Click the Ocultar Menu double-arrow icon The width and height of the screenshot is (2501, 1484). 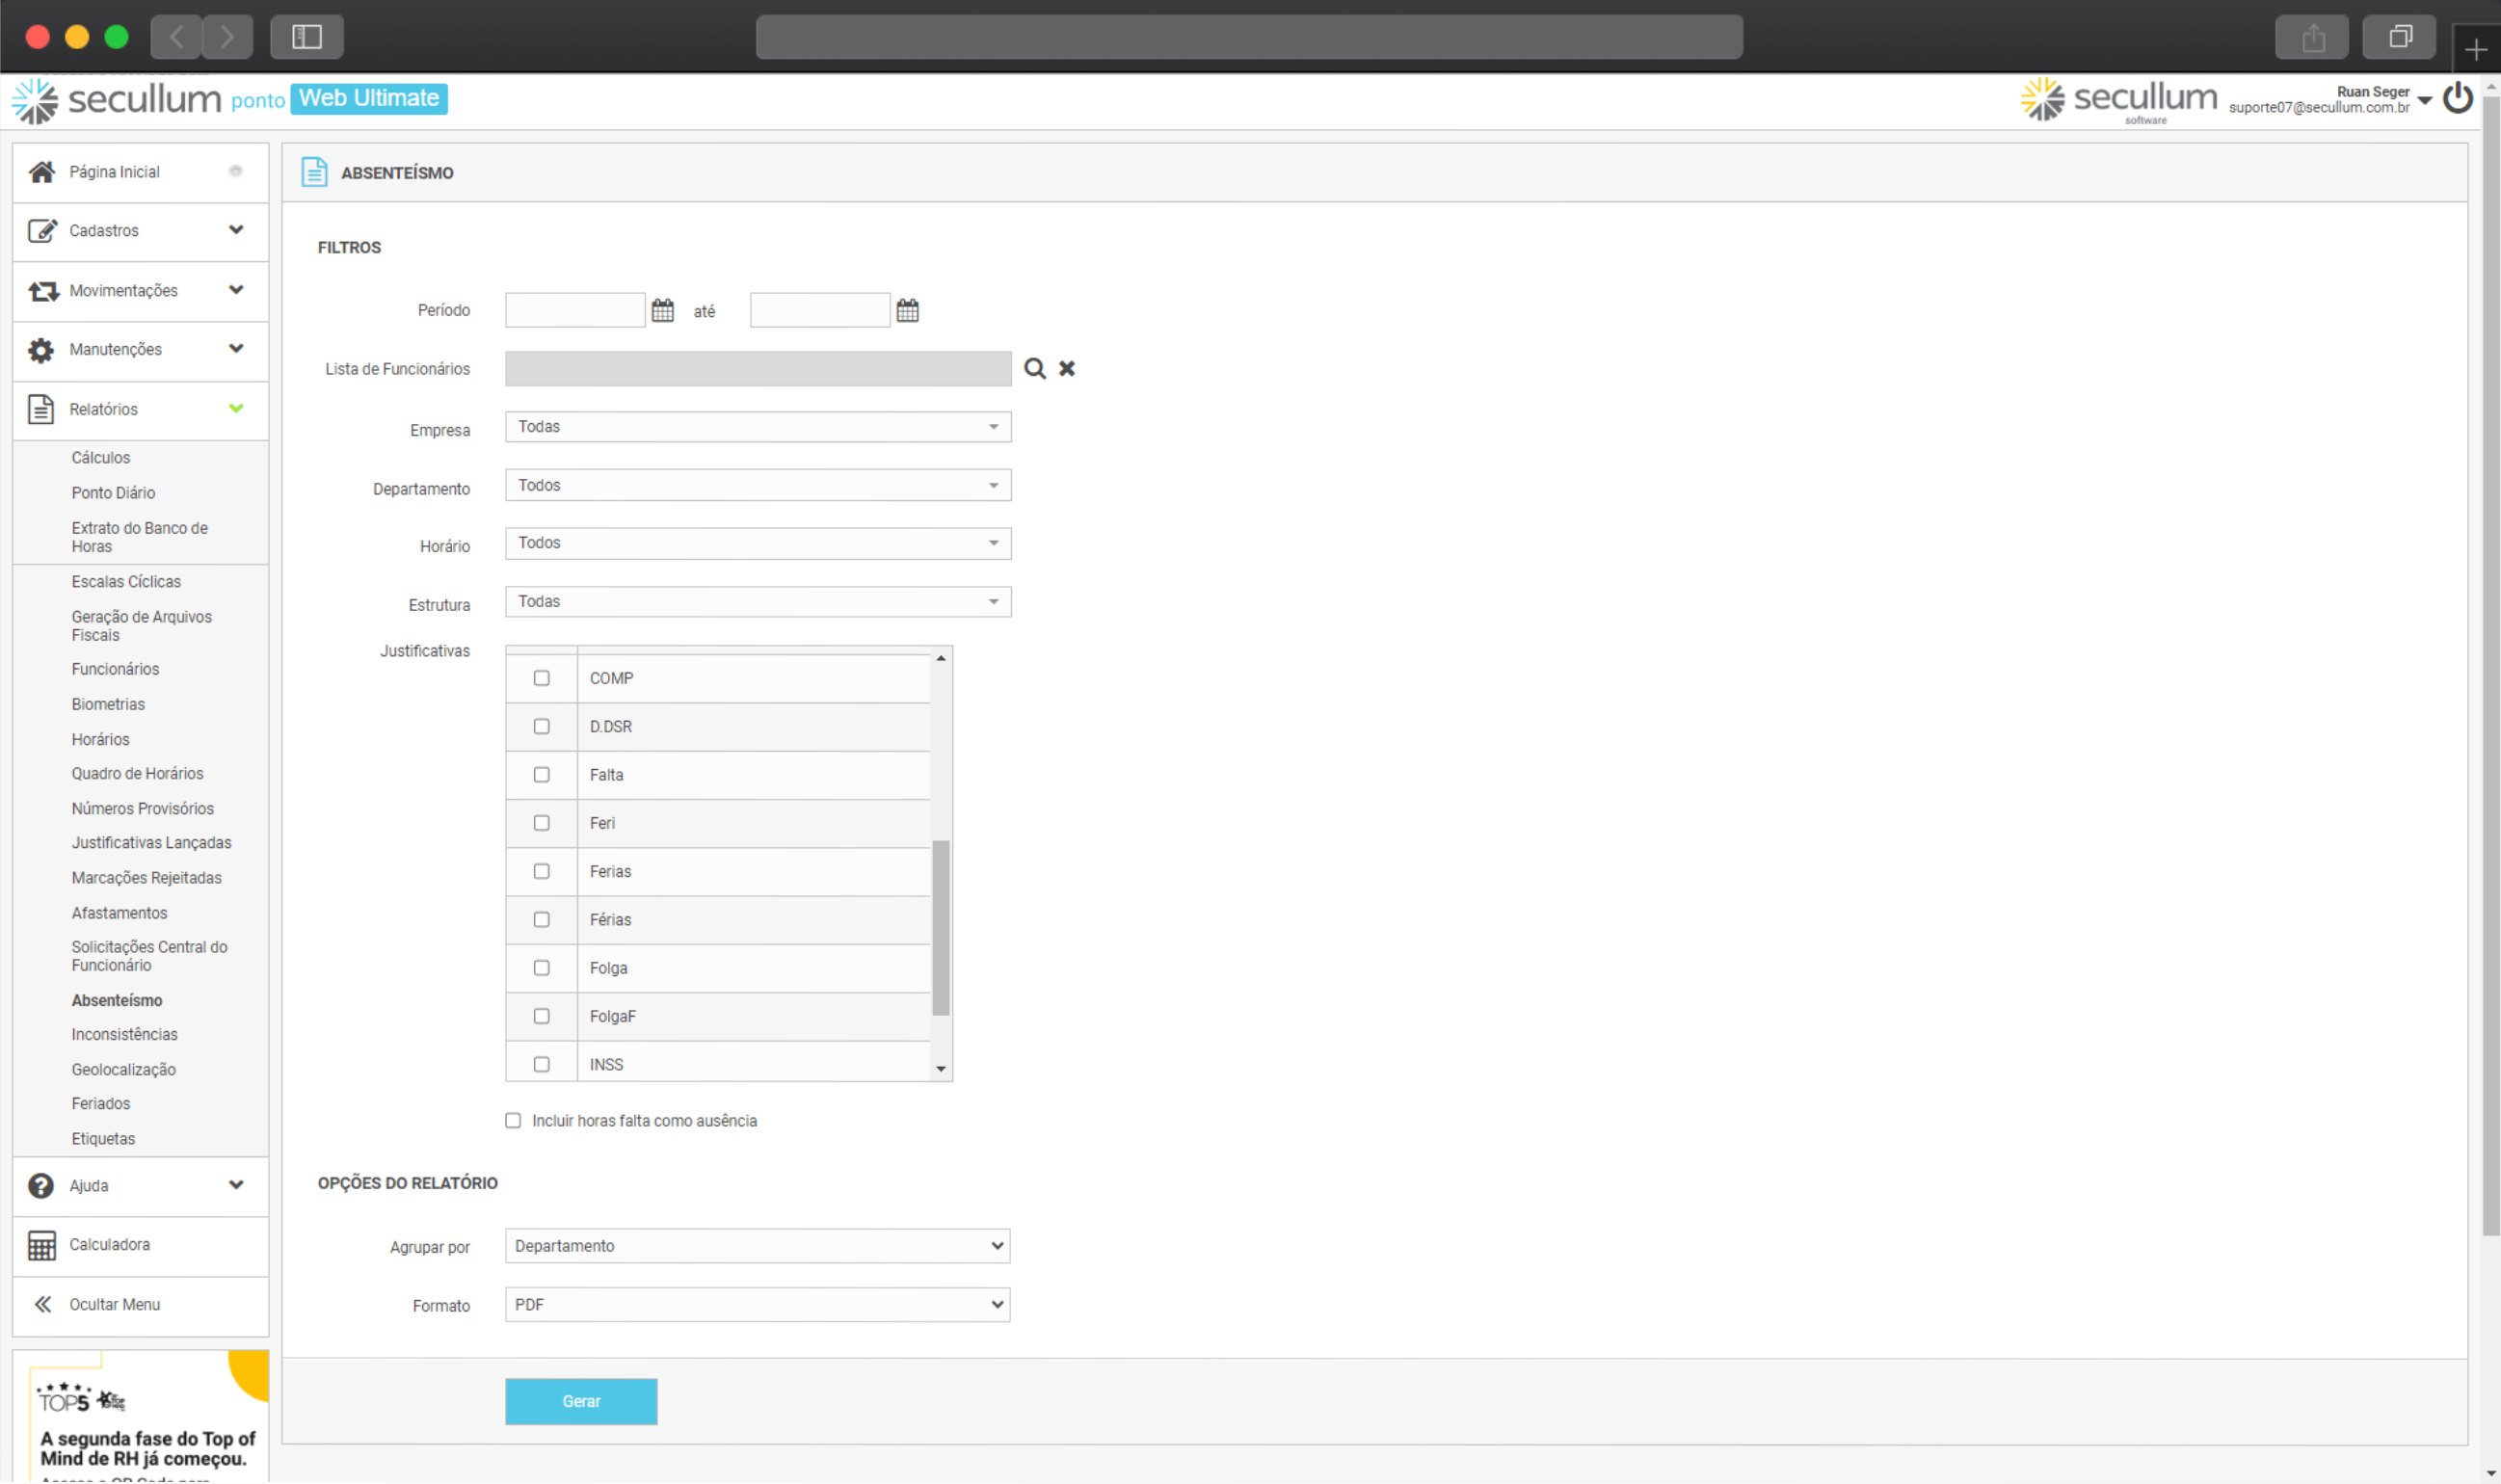42,1304
